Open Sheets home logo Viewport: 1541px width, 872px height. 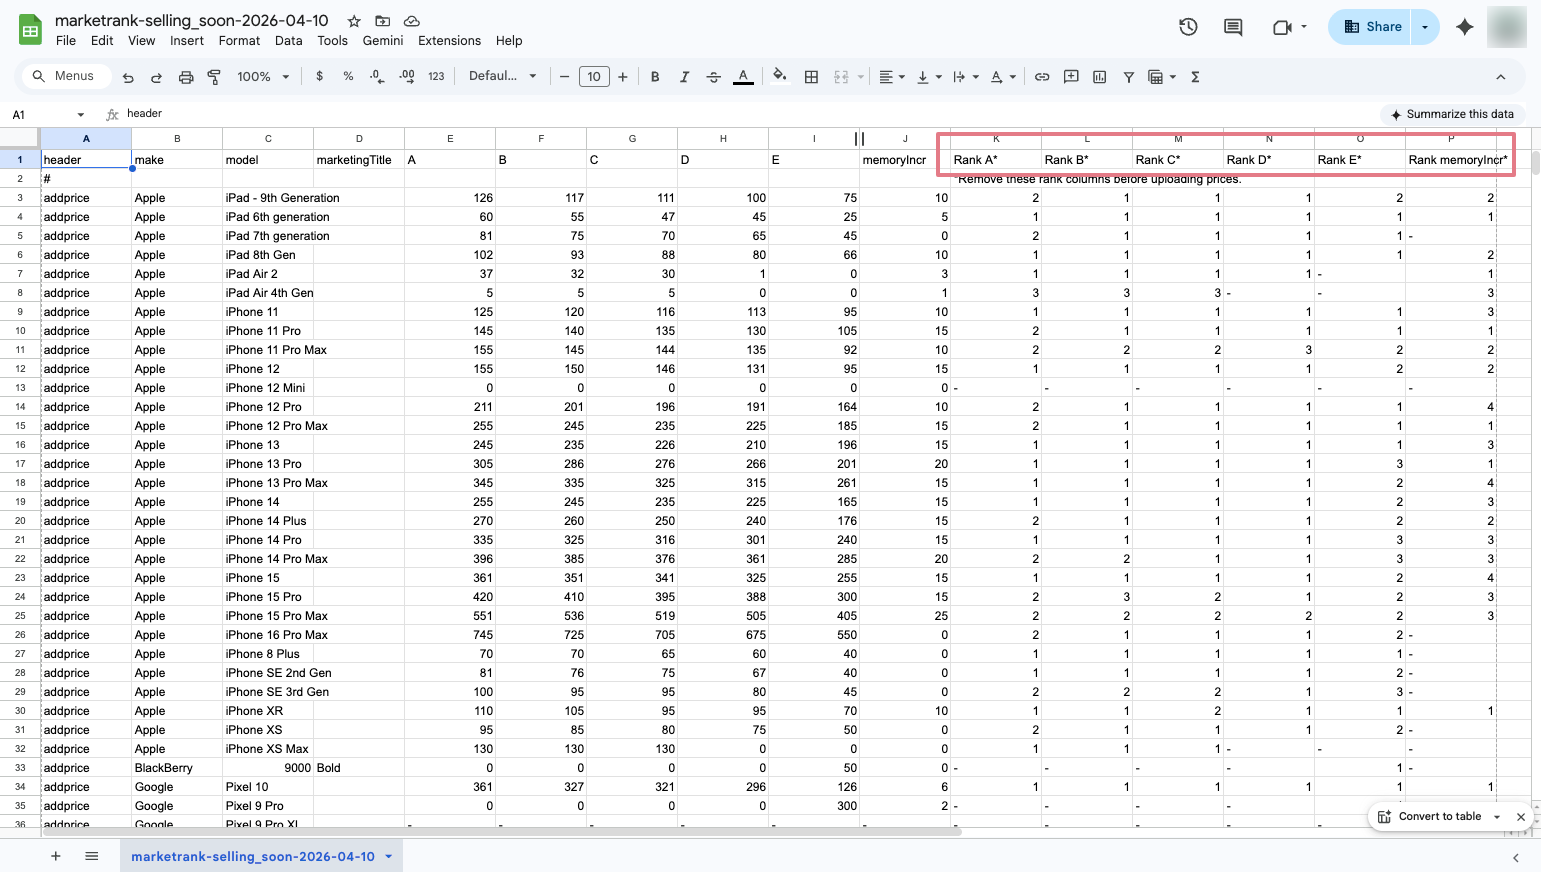(x=30, y=30)
